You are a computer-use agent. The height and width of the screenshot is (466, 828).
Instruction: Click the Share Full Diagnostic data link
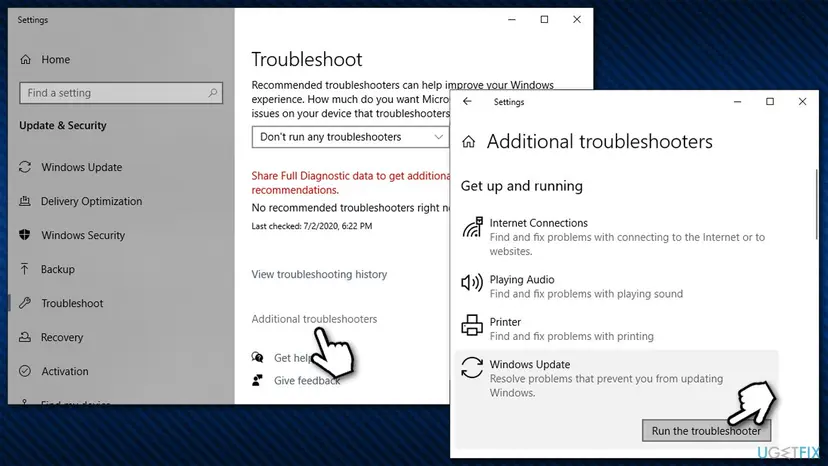pyautogui.click(x=351, y=183)
